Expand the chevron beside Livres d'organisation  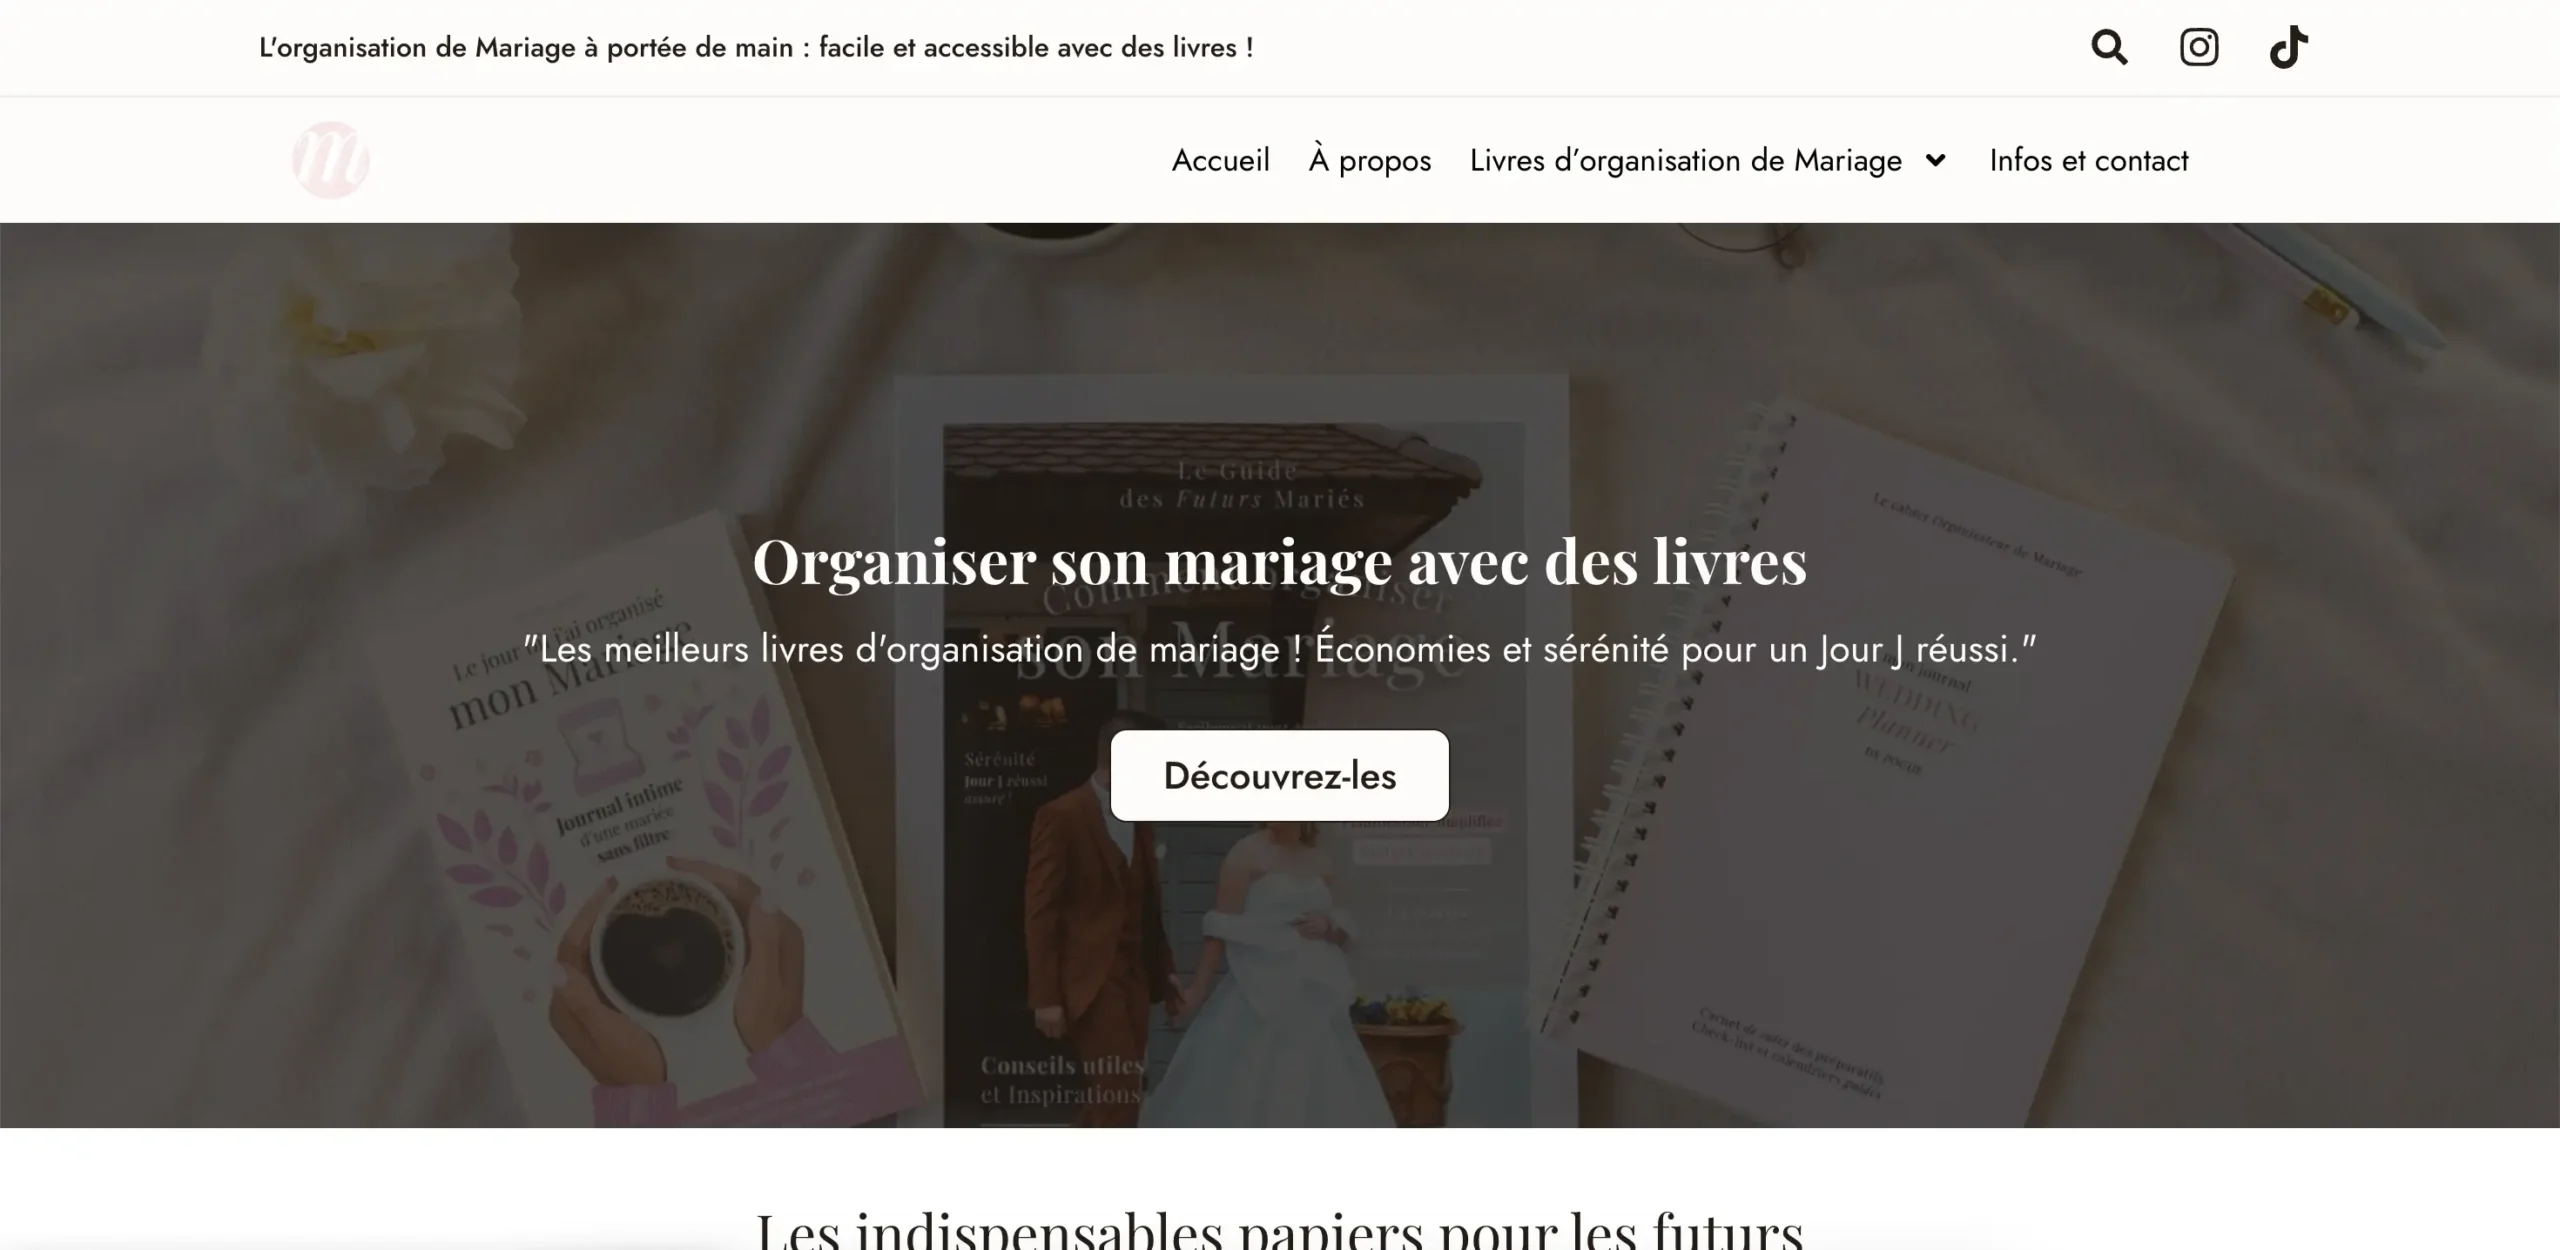point(1936,160)
